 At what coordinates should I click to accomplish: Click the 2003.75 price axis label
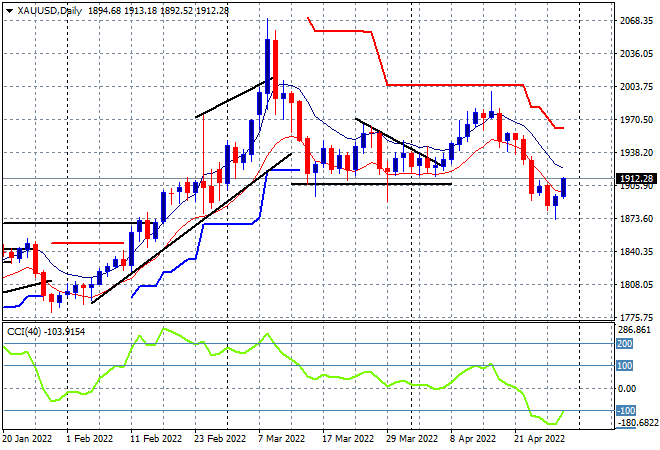[636, 86]
